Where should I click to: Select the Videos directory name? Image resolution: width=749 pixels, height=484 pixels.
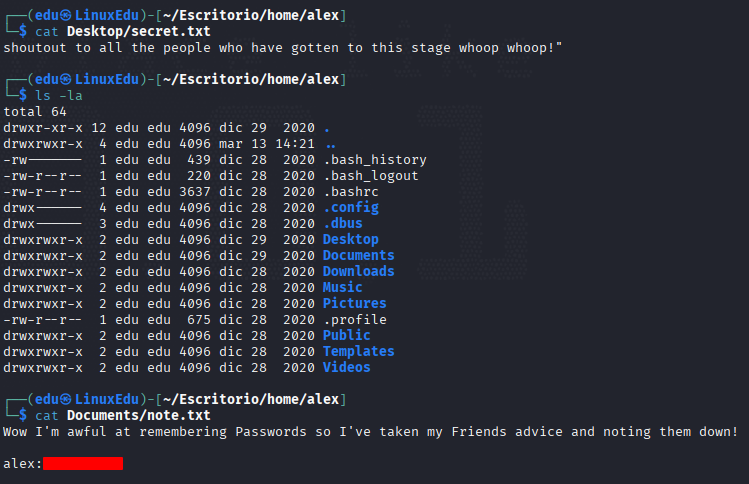click(346, 367)
